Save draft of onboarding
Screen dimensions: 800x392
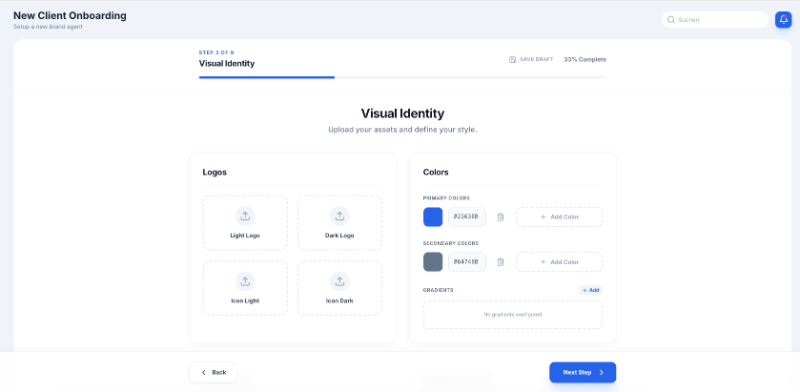coord(531,59)
